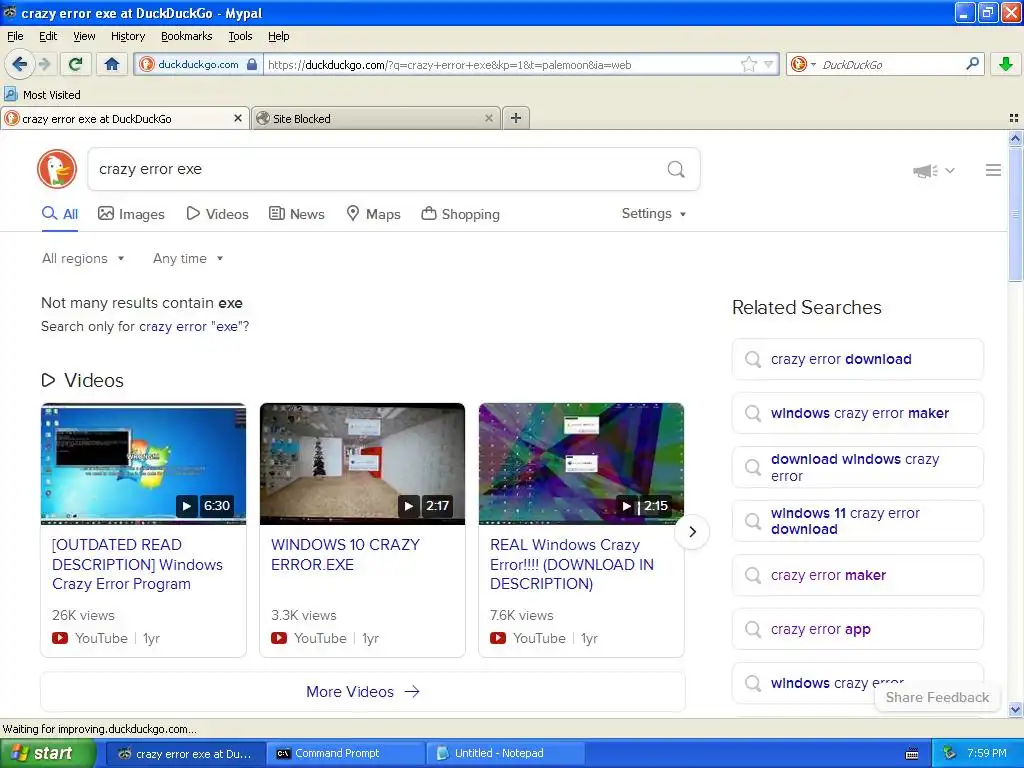Search related: download windows crazy error

tap(857, 468)
